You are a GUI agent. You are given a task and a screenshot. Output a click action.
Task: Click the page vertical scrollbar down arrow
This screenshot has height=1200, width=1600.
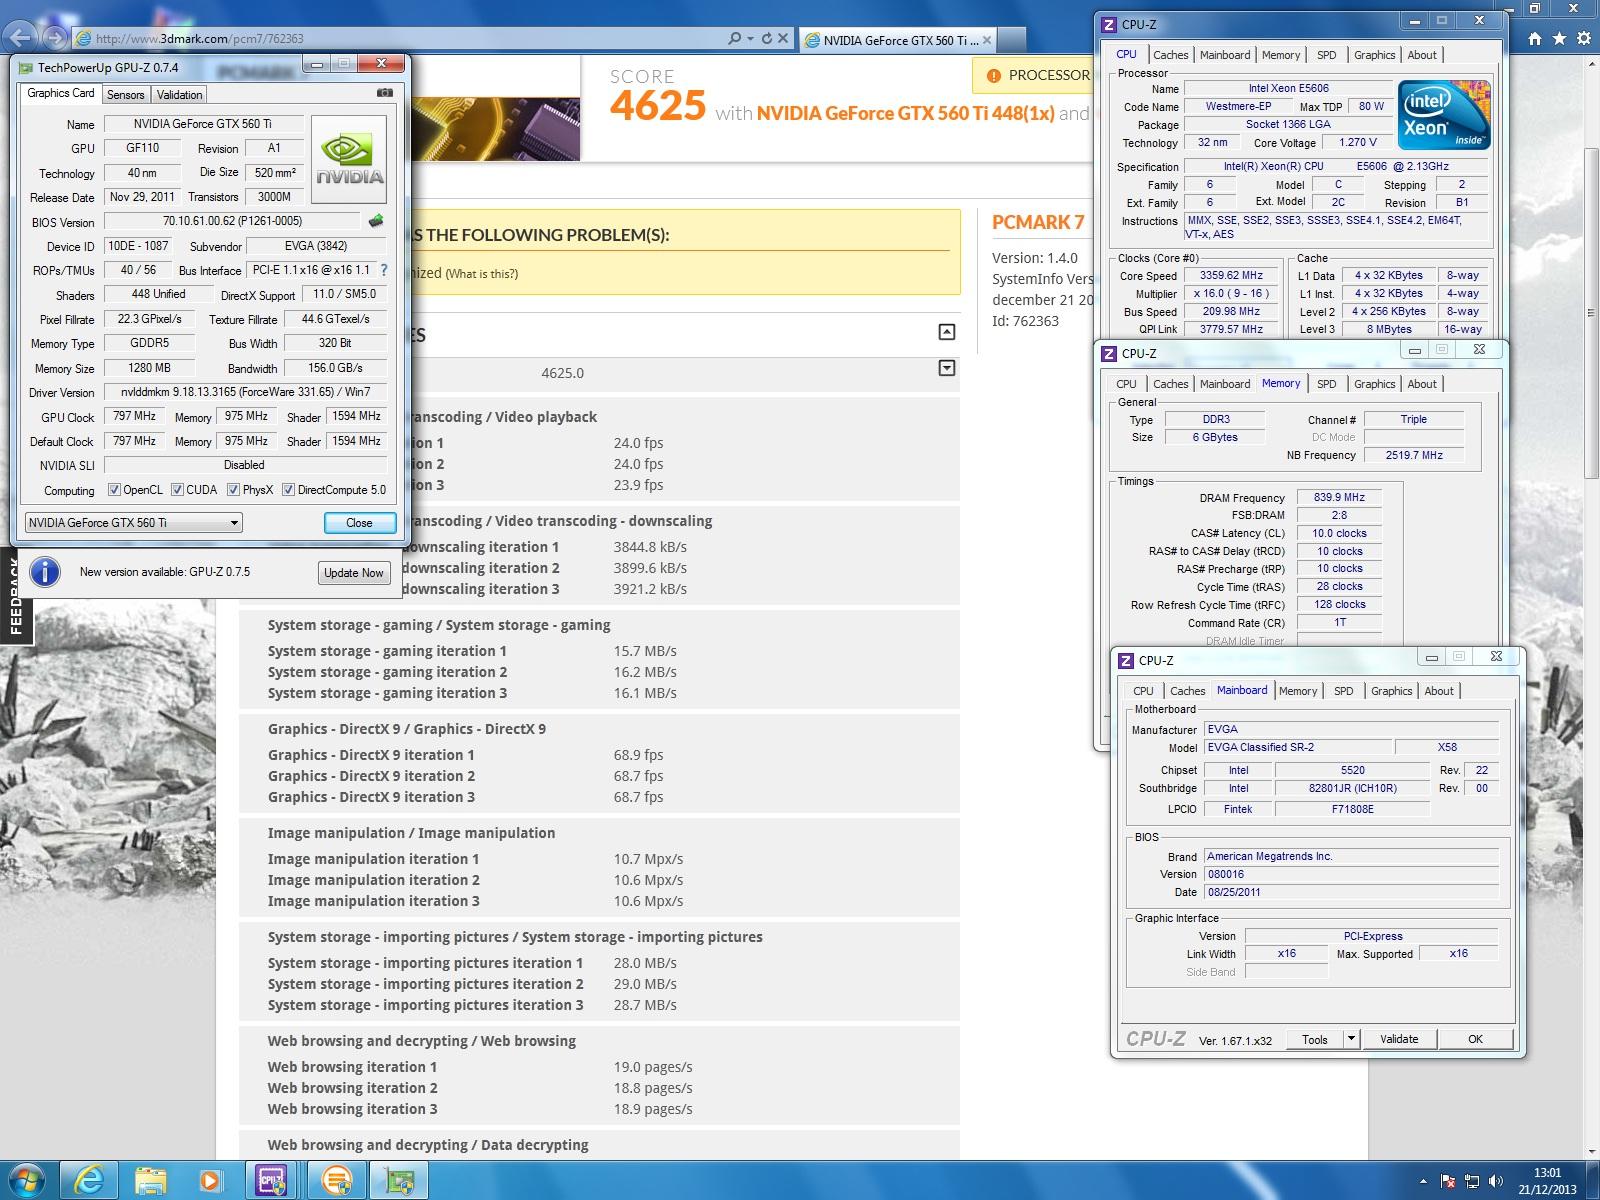coord(1591,1150)
